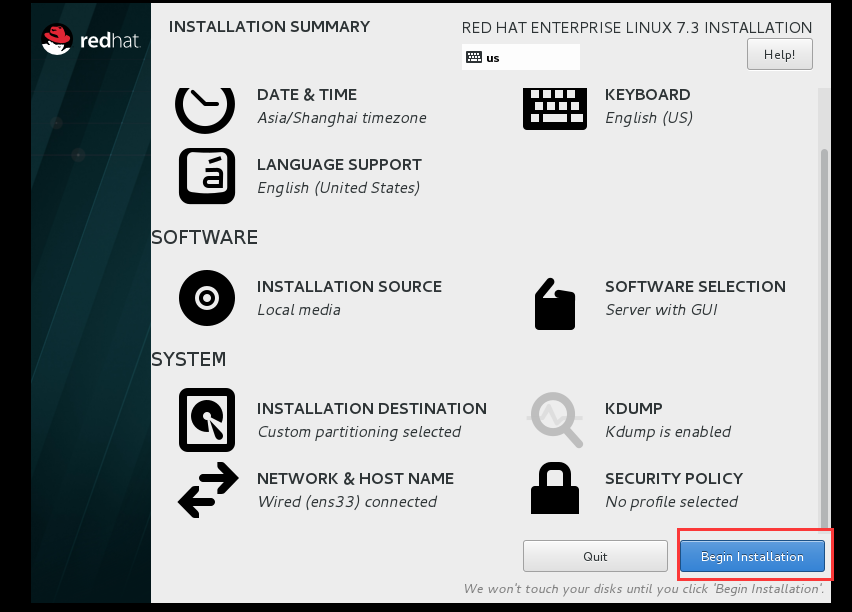This screenshot has width=852, height=612.
Task: Click 'Local media' text
Action: (299, 310)
